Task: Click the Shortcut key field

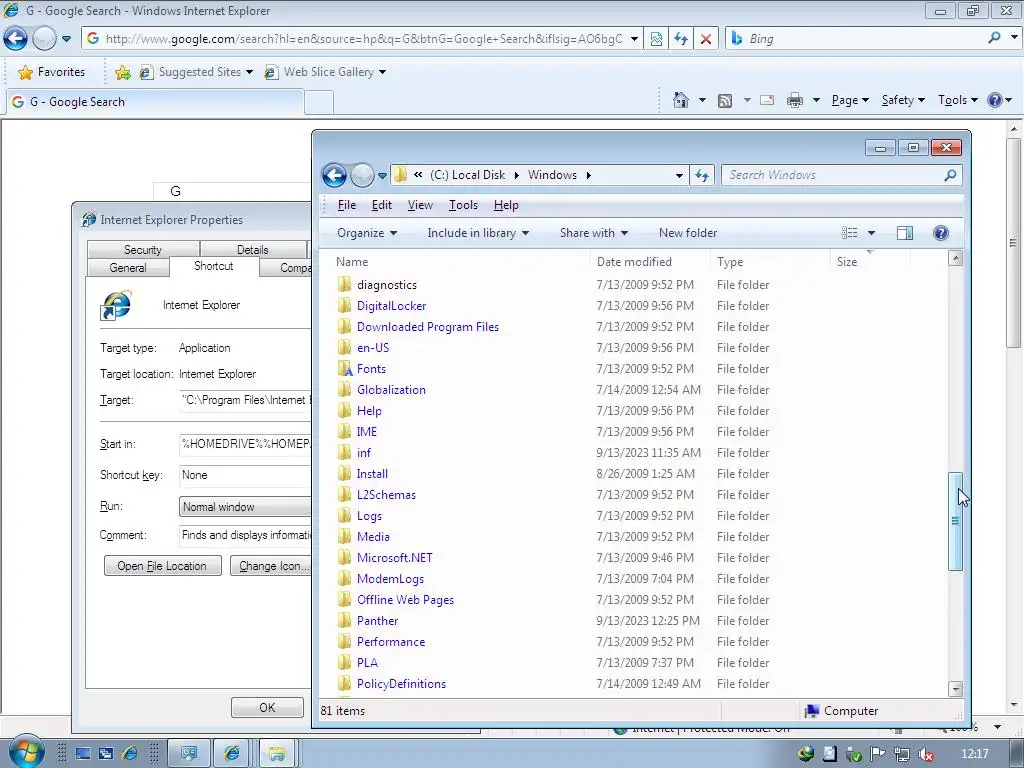Action: pyautogui.click(x=246, y=475)
